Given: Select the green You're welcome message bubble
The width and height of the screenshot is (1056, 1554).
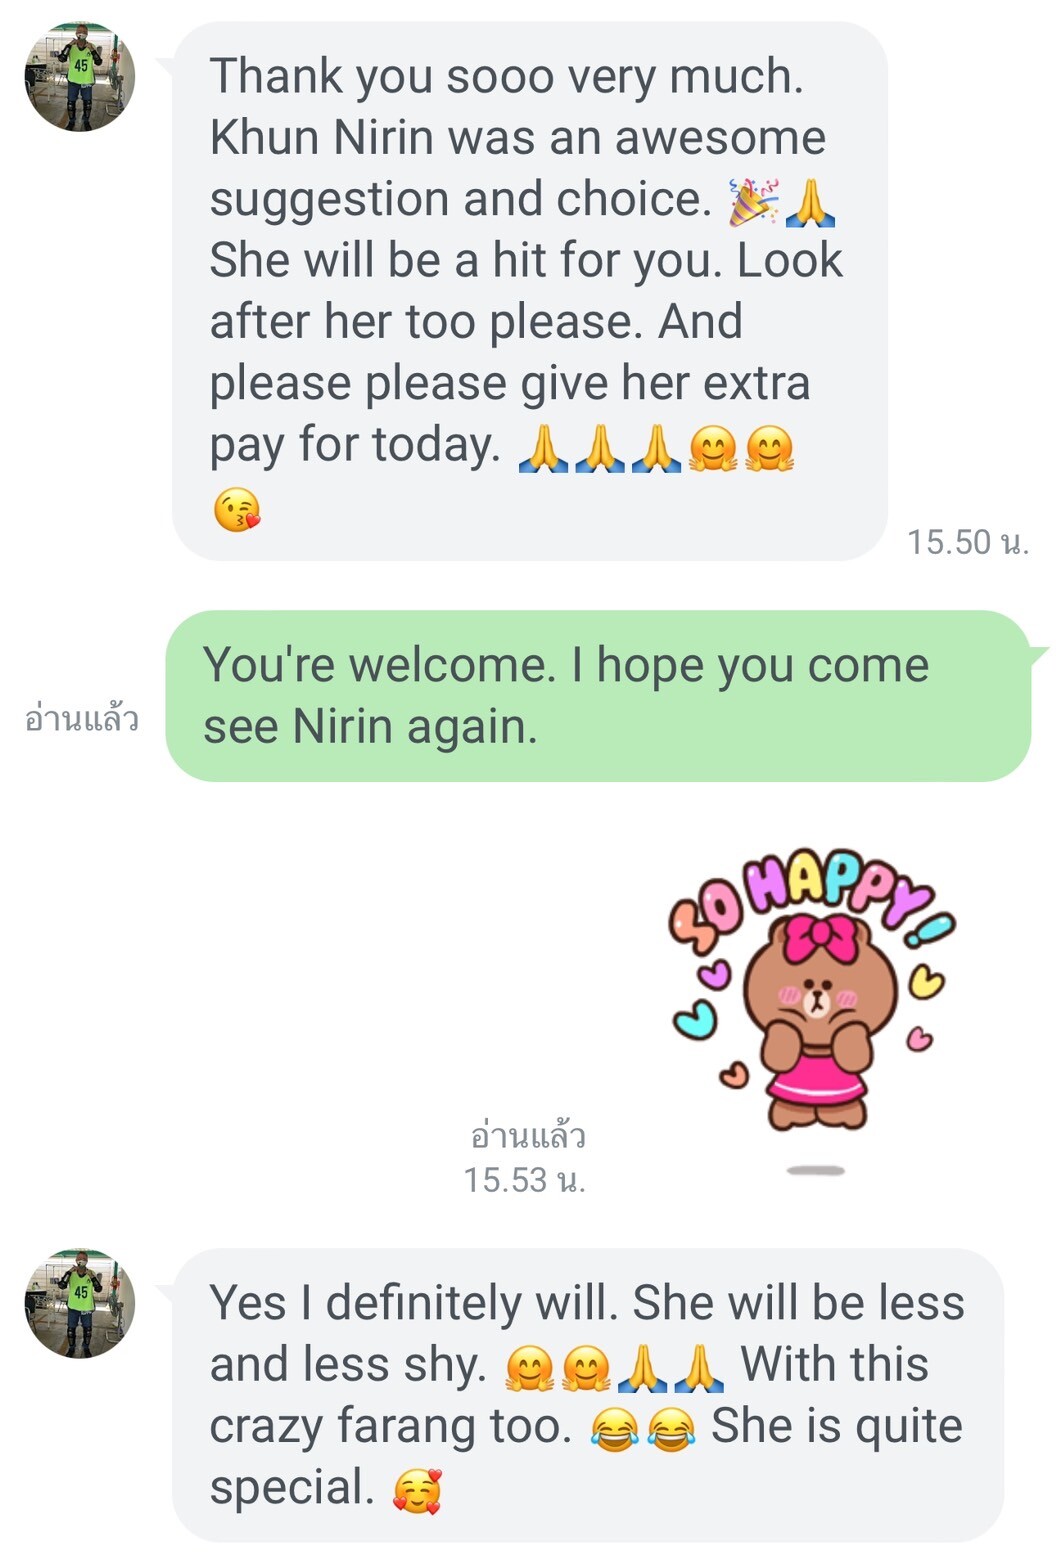Looking at the screenshot, I should (598, 696).
